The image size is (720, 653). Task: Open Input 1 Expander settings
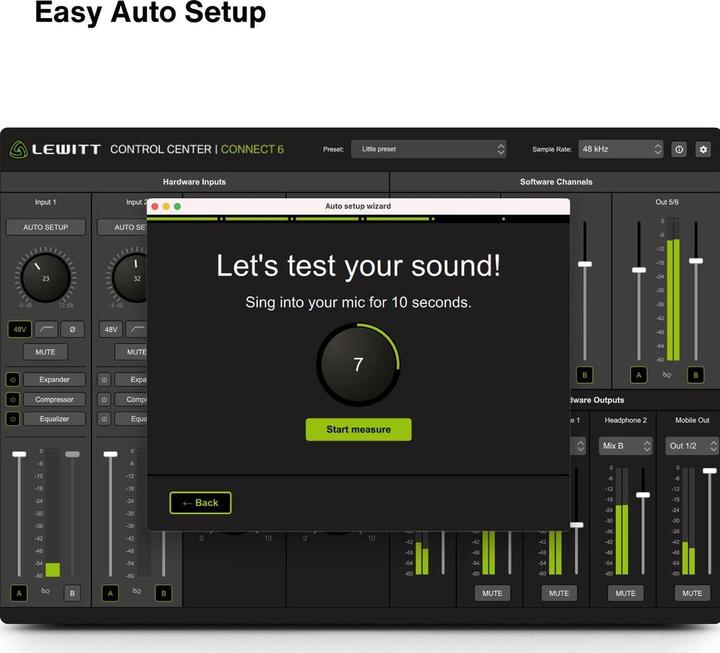(54, 379)
